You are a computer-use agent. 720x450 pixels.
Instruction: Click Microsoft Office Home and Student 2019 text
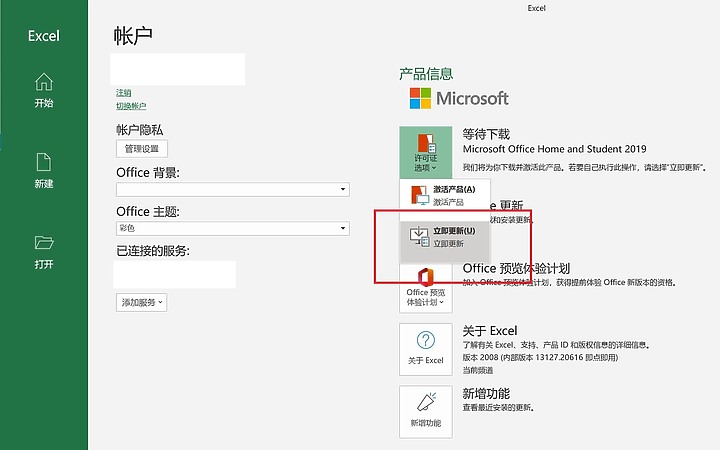554,149
